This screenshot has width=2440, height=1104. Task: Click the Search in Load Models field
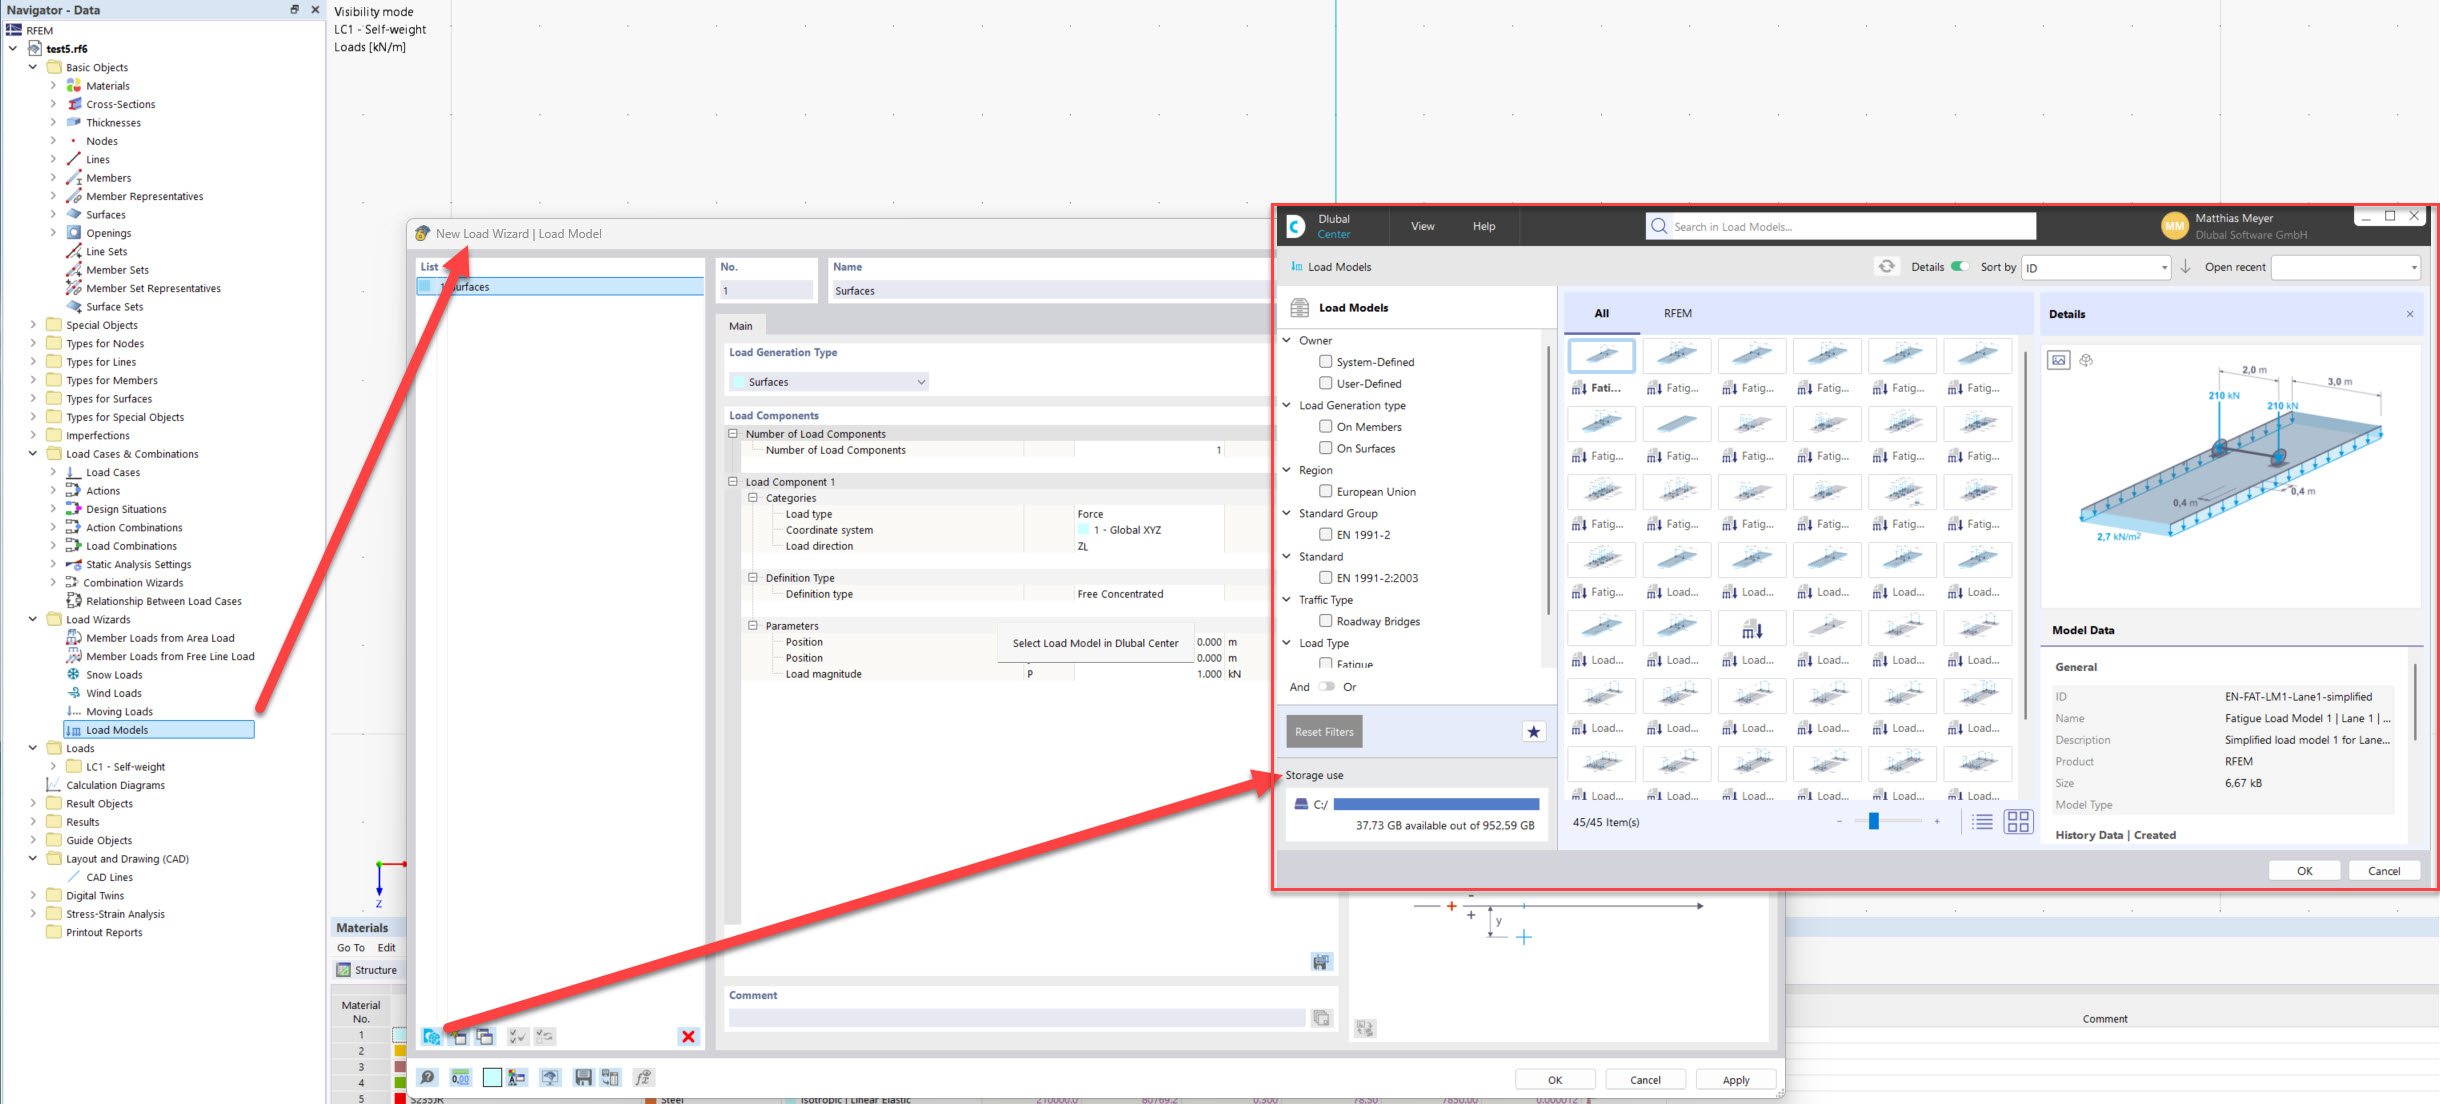(x=1840, y=226)
